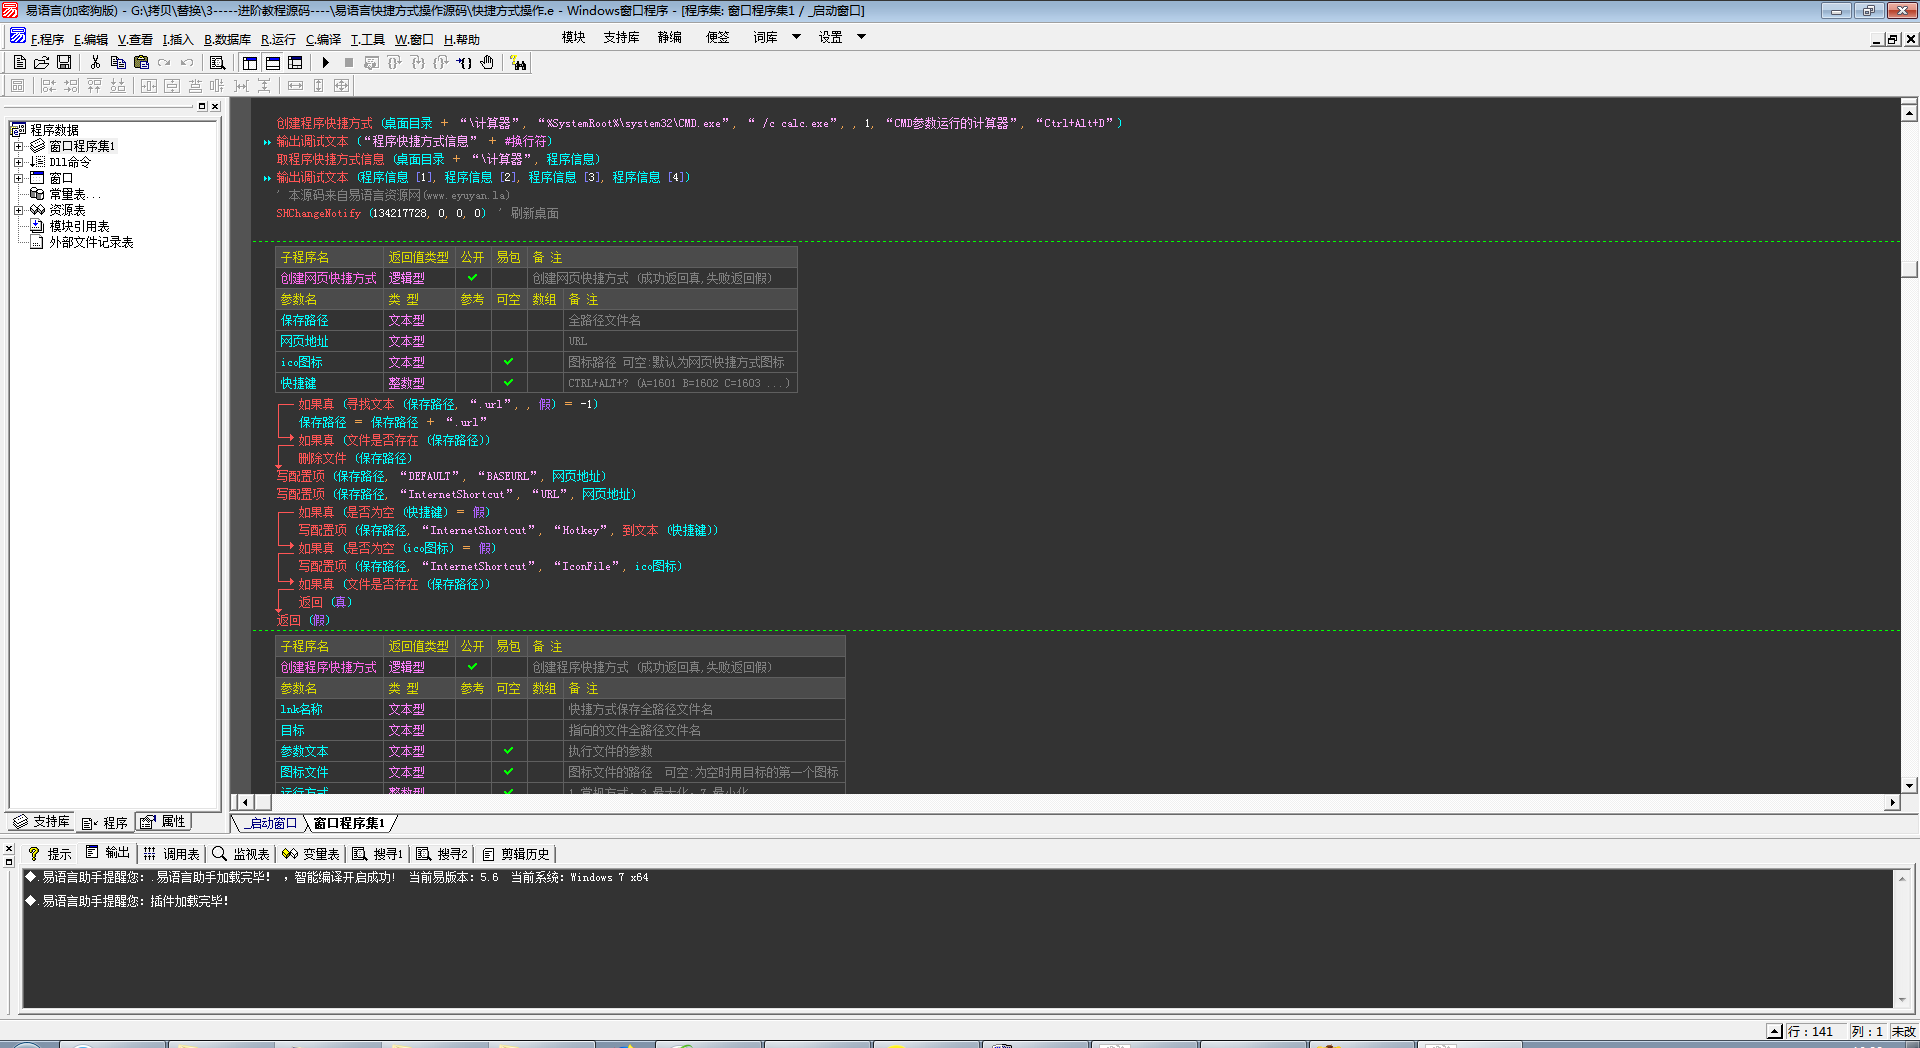Expand the Dll命令 tree node

point(18,162)
